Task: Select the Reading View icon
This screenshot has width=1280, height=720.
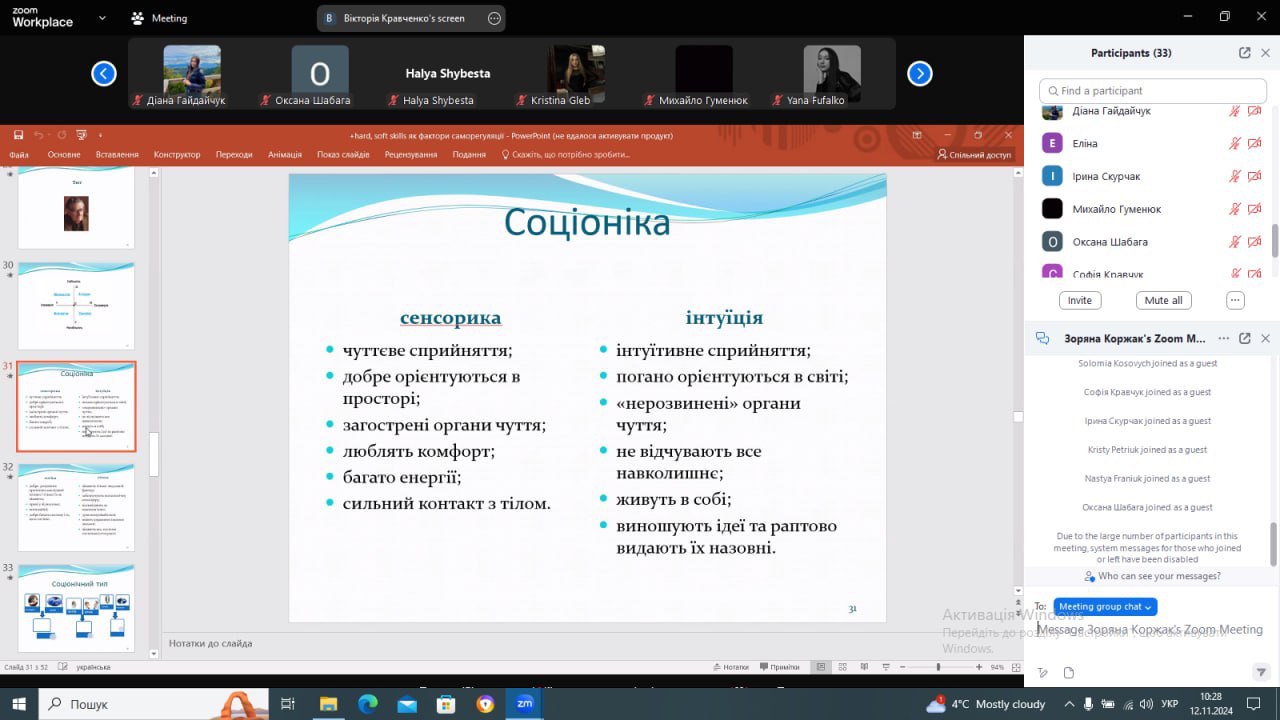Action: click(x=863, y=666)
